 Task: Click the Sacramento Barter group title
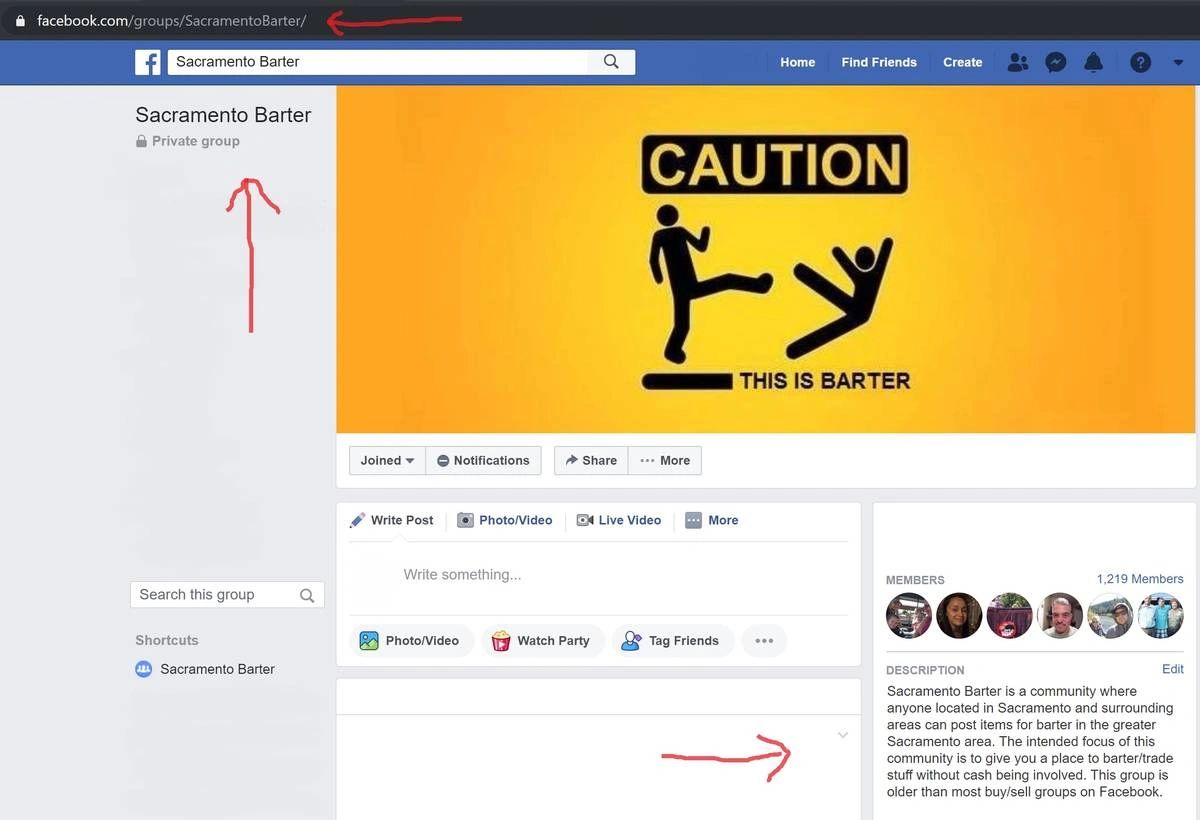[223, 115]
